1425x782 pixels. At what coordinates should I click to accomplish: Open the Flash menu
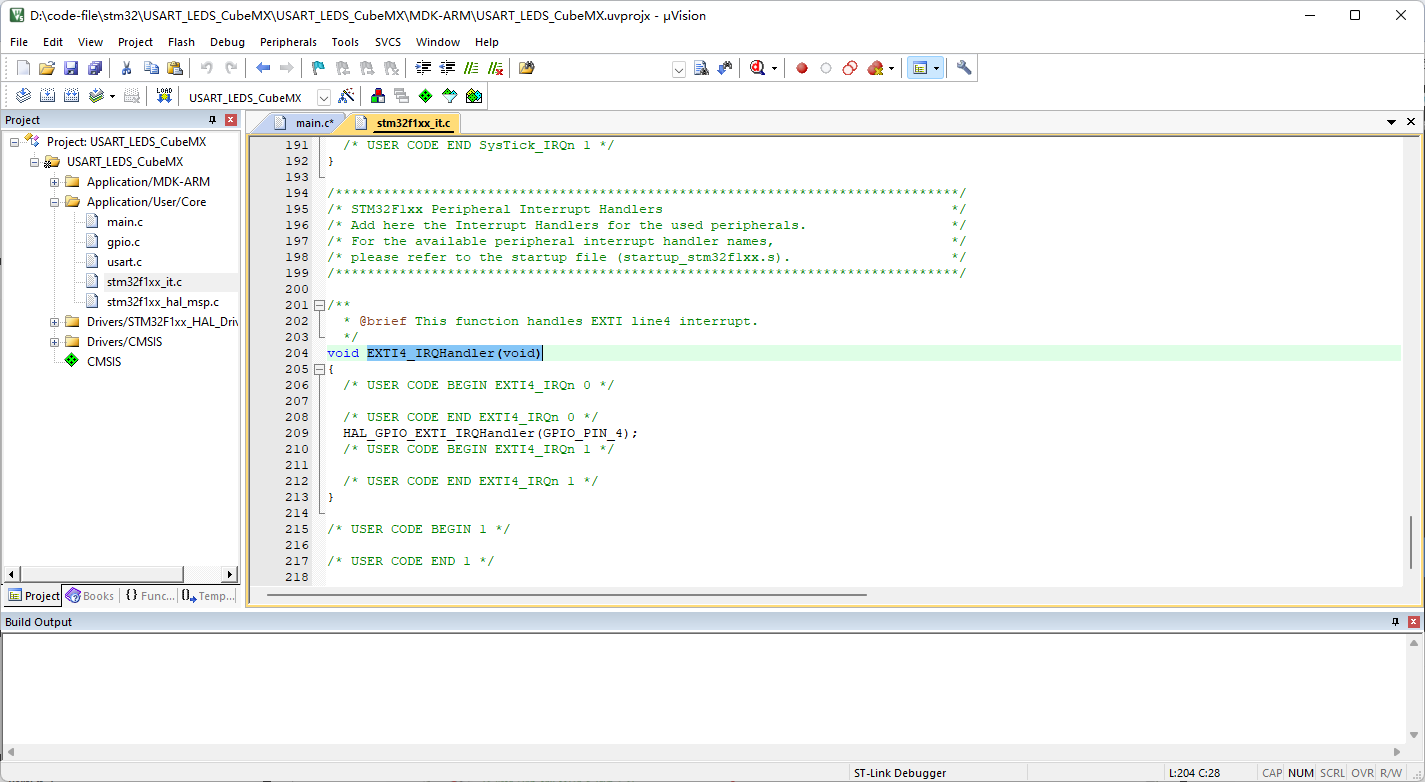pos(181,42)
